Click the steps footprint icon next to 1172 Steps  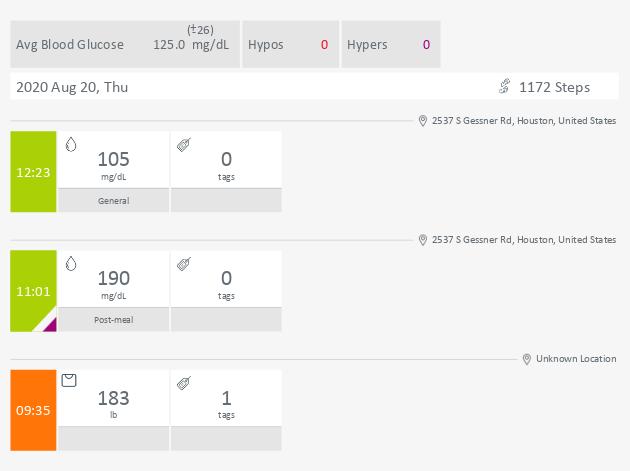[x=505, y=86]
